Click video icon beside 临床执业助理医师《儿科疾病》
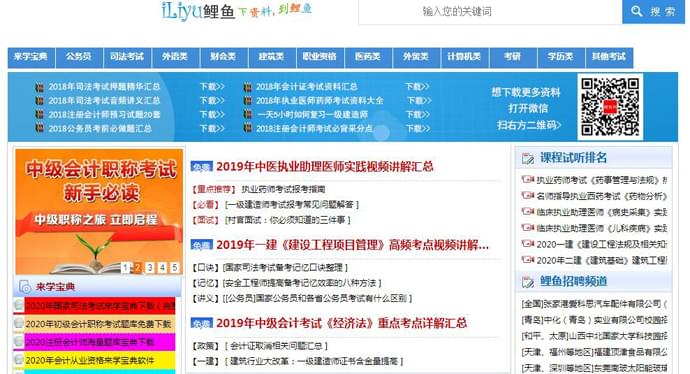 pos(527,227)
